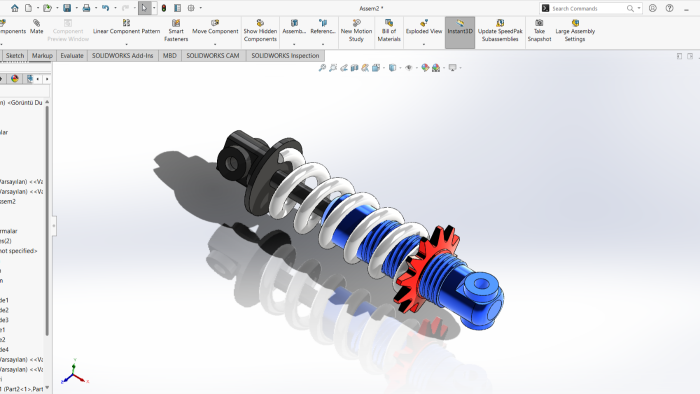Screen dimensions: 700x394
Task: Open Large Assembly Settings
Action: (x=575, y=30)
